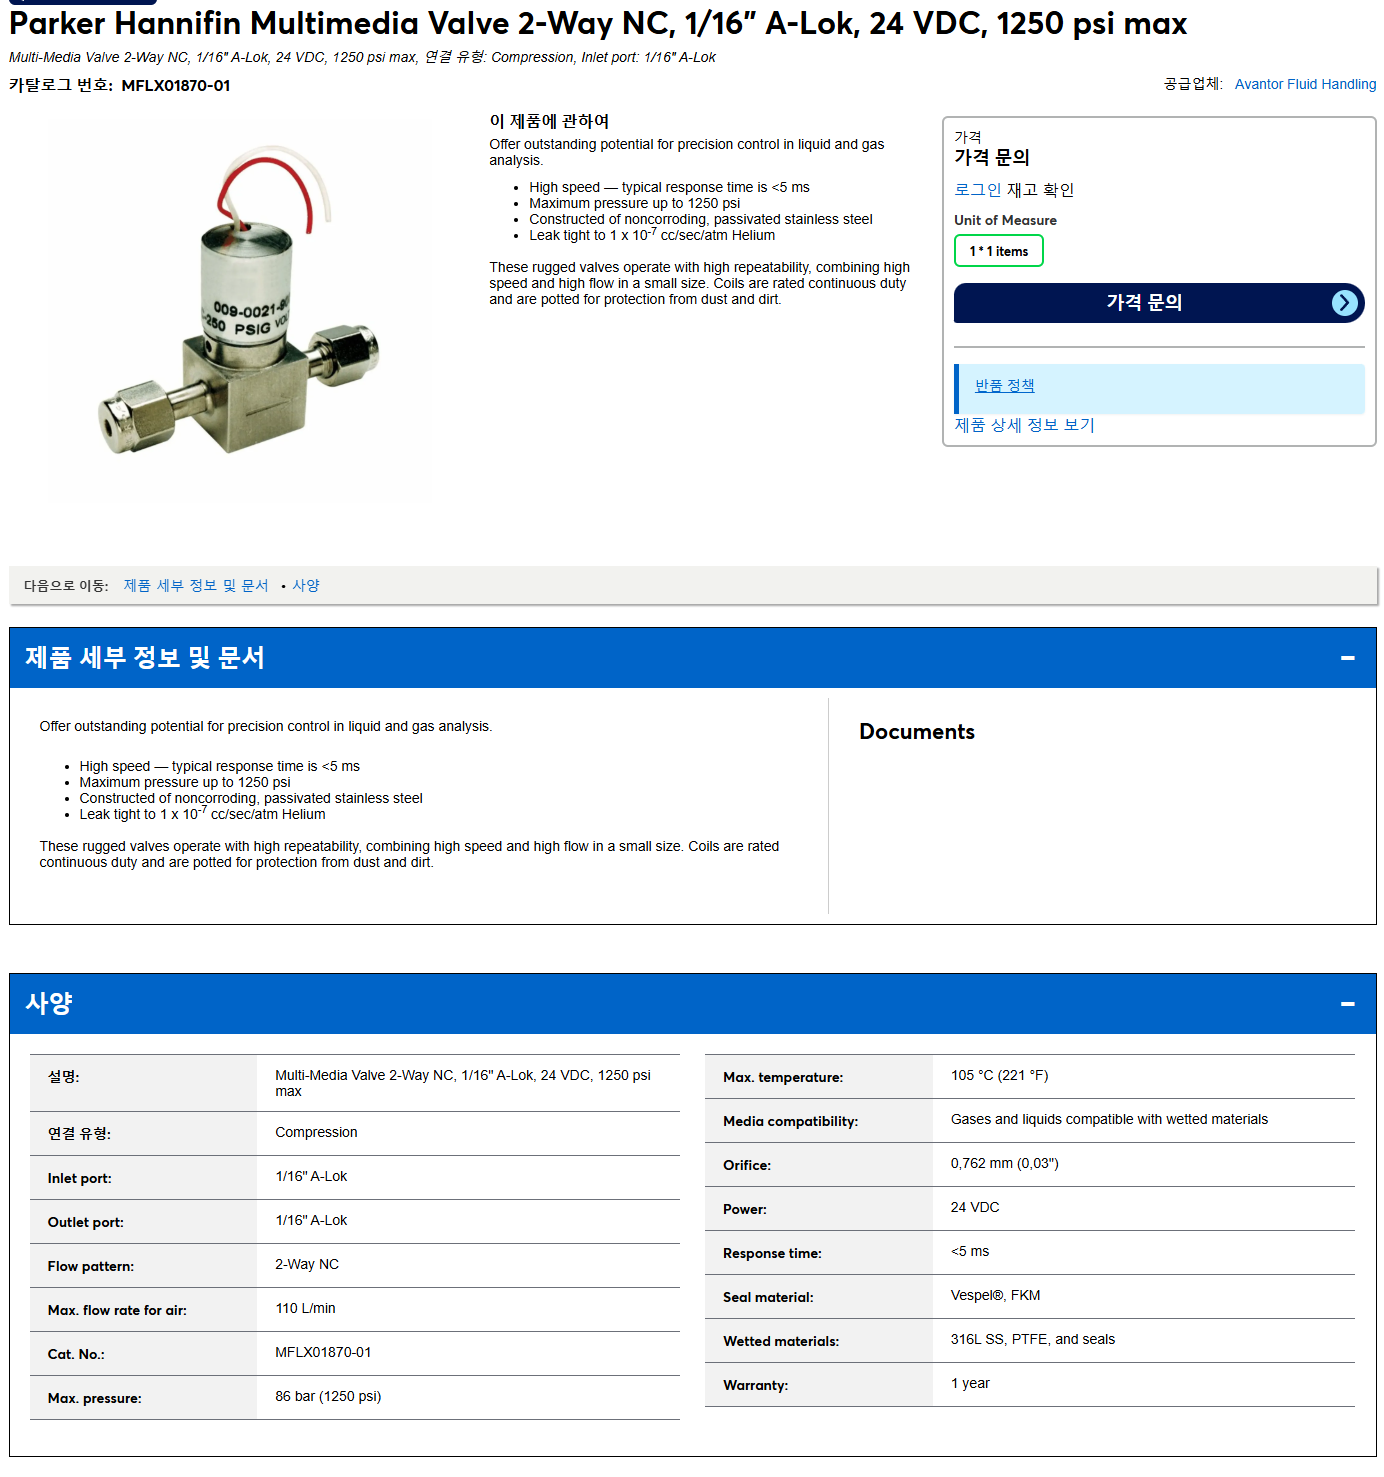Viewport: 1384px width, 1477px height.
Task: Click the Max. pressure label
Action: [x=94, y=1398]
